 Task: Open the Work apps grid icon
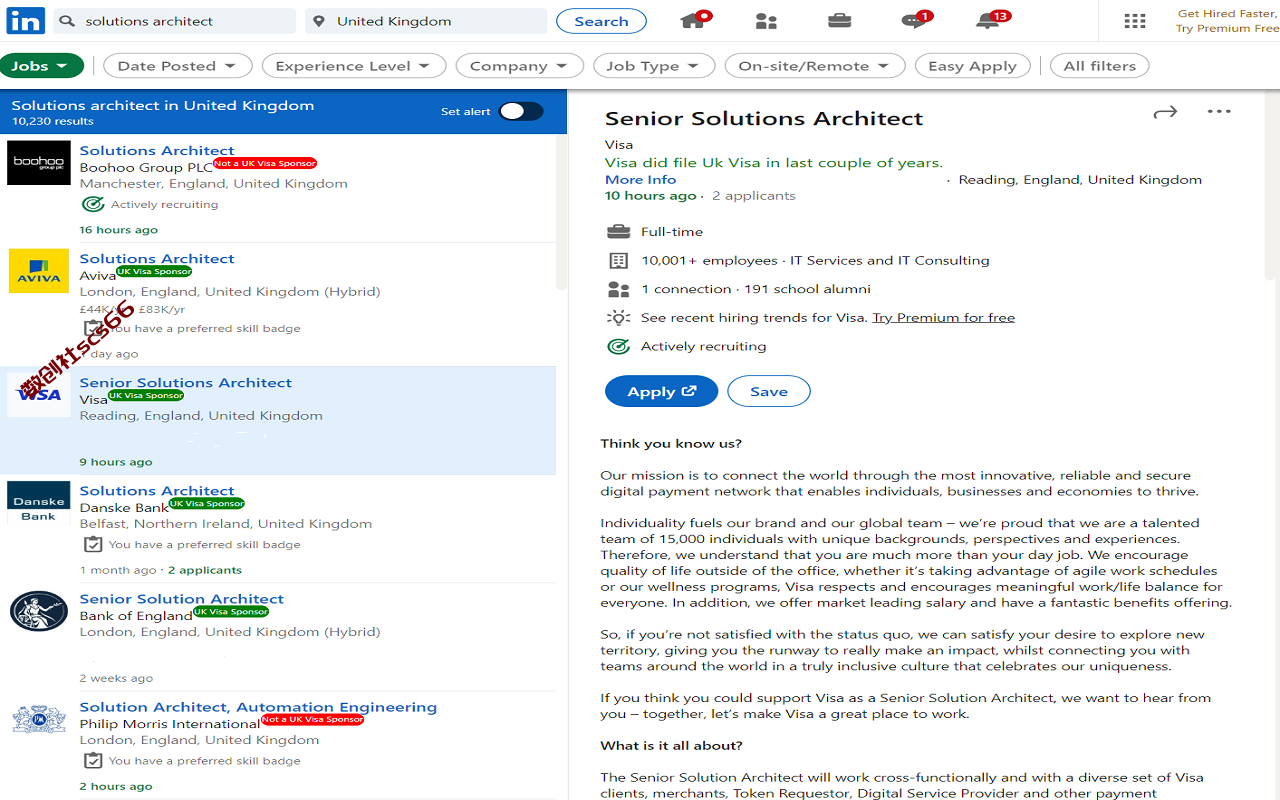(x=1135, y=21)
